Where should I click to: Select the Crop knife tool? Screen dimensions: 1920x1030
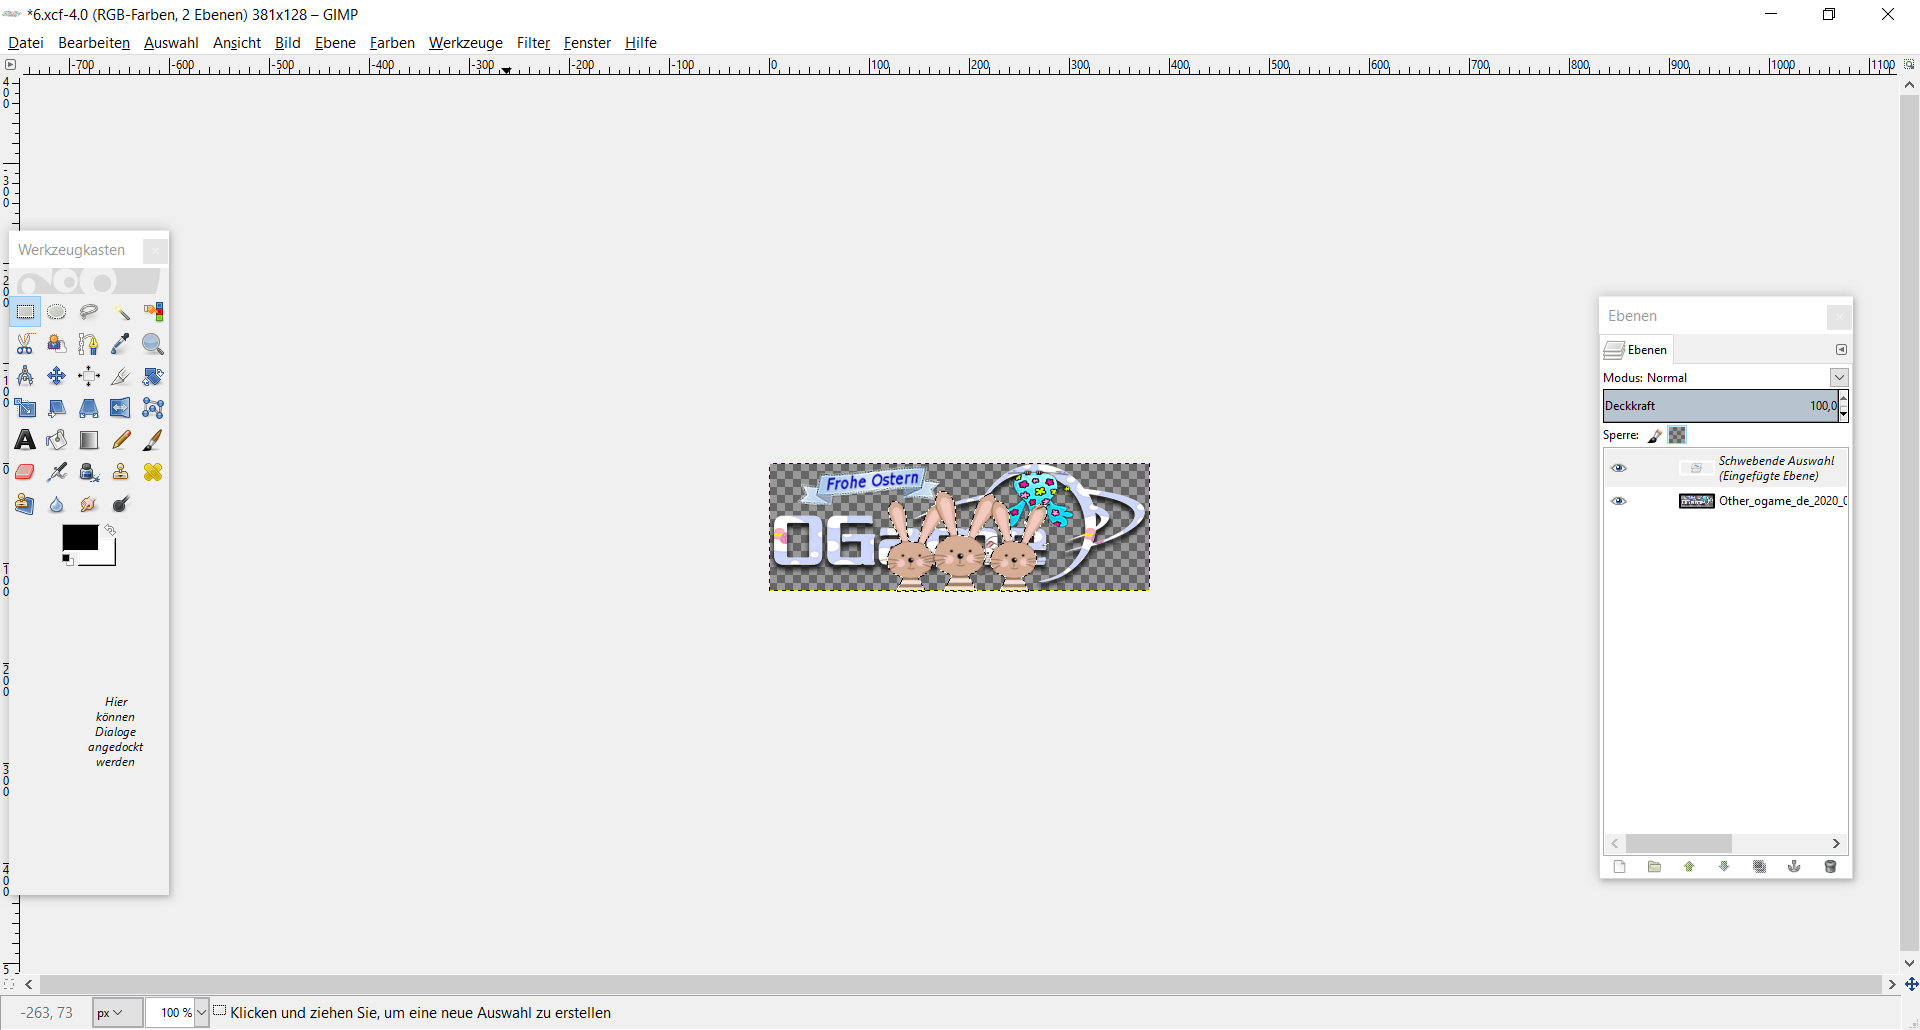121,376
